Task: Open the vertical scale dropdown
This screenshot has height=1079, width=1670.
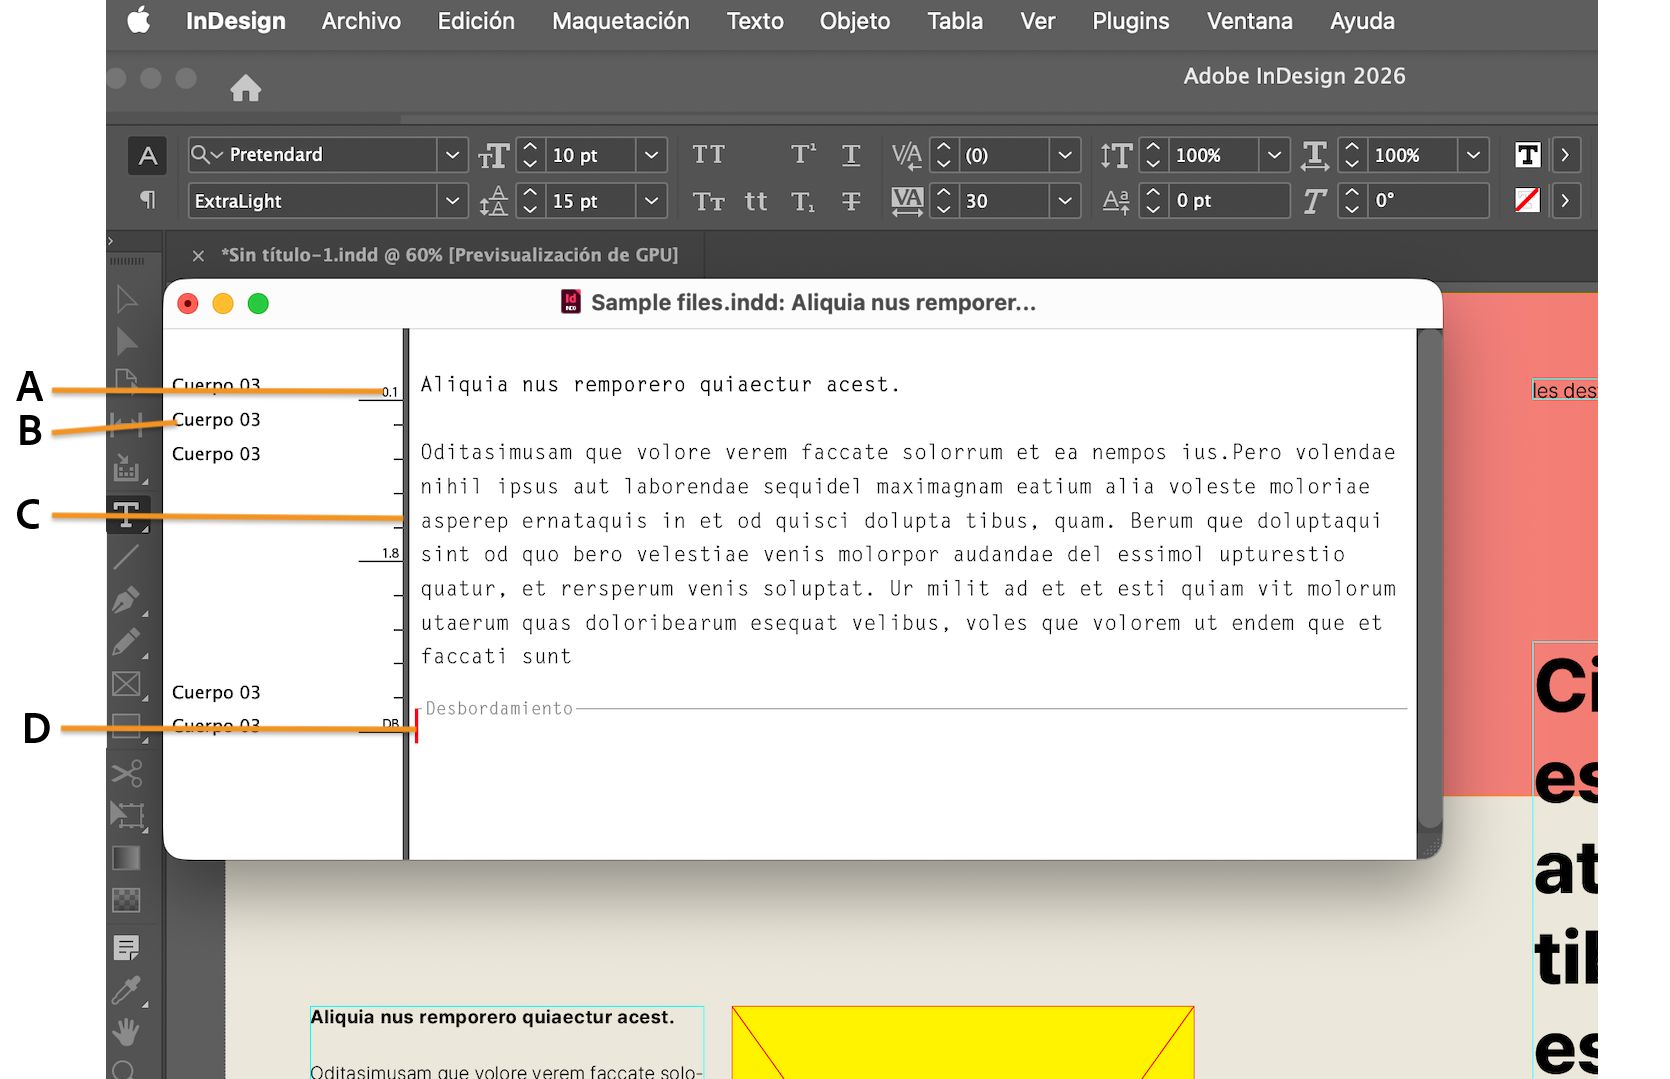Action: click(1274, 155)
